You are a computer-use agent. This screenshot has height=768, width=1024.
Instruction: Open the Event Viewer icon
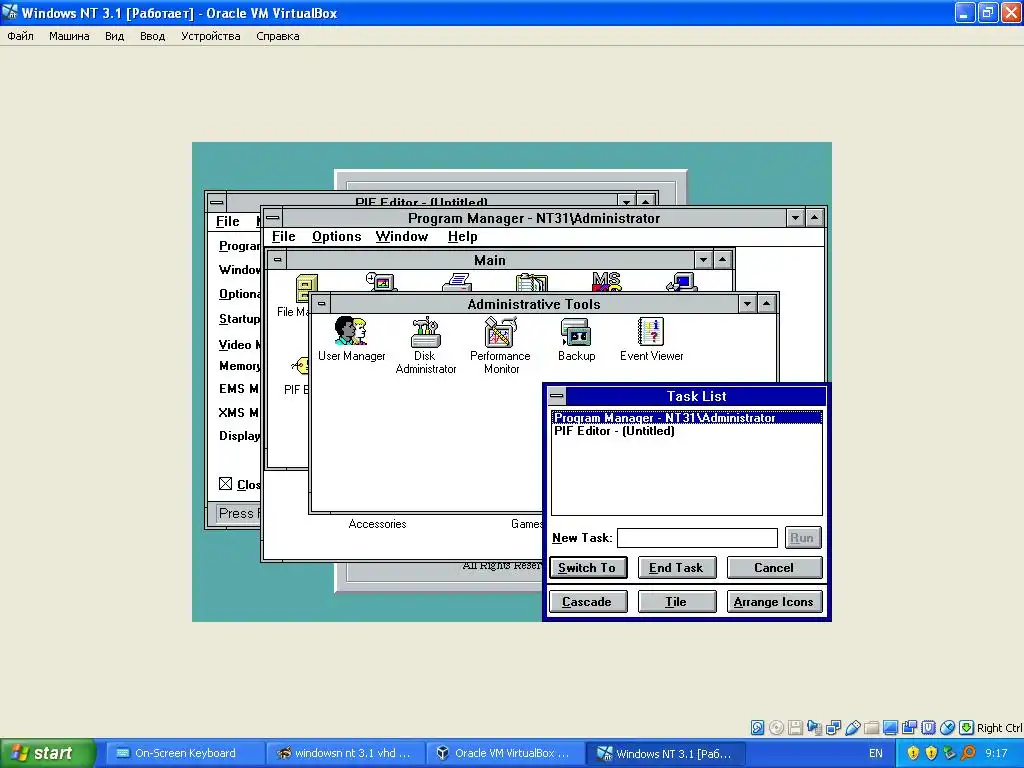click(651, 332)
